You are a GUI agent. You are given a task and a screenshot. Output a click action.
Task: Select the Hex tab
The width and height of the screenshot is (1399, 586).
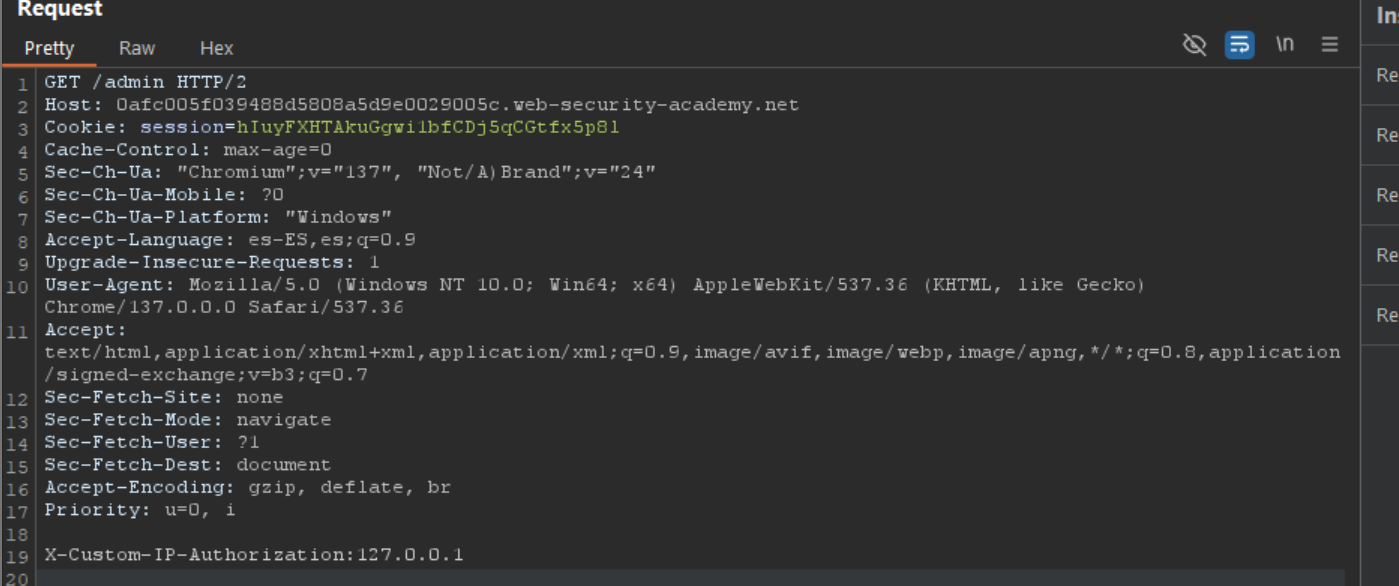pos(216,48)
